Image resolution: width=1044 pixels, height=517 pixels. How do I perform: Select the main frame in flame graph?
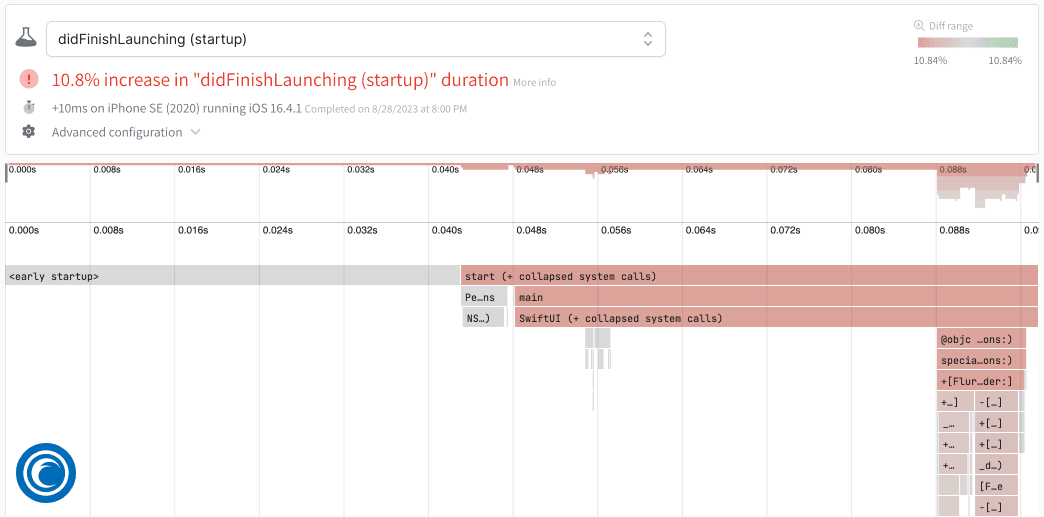(x=775, y=297)
